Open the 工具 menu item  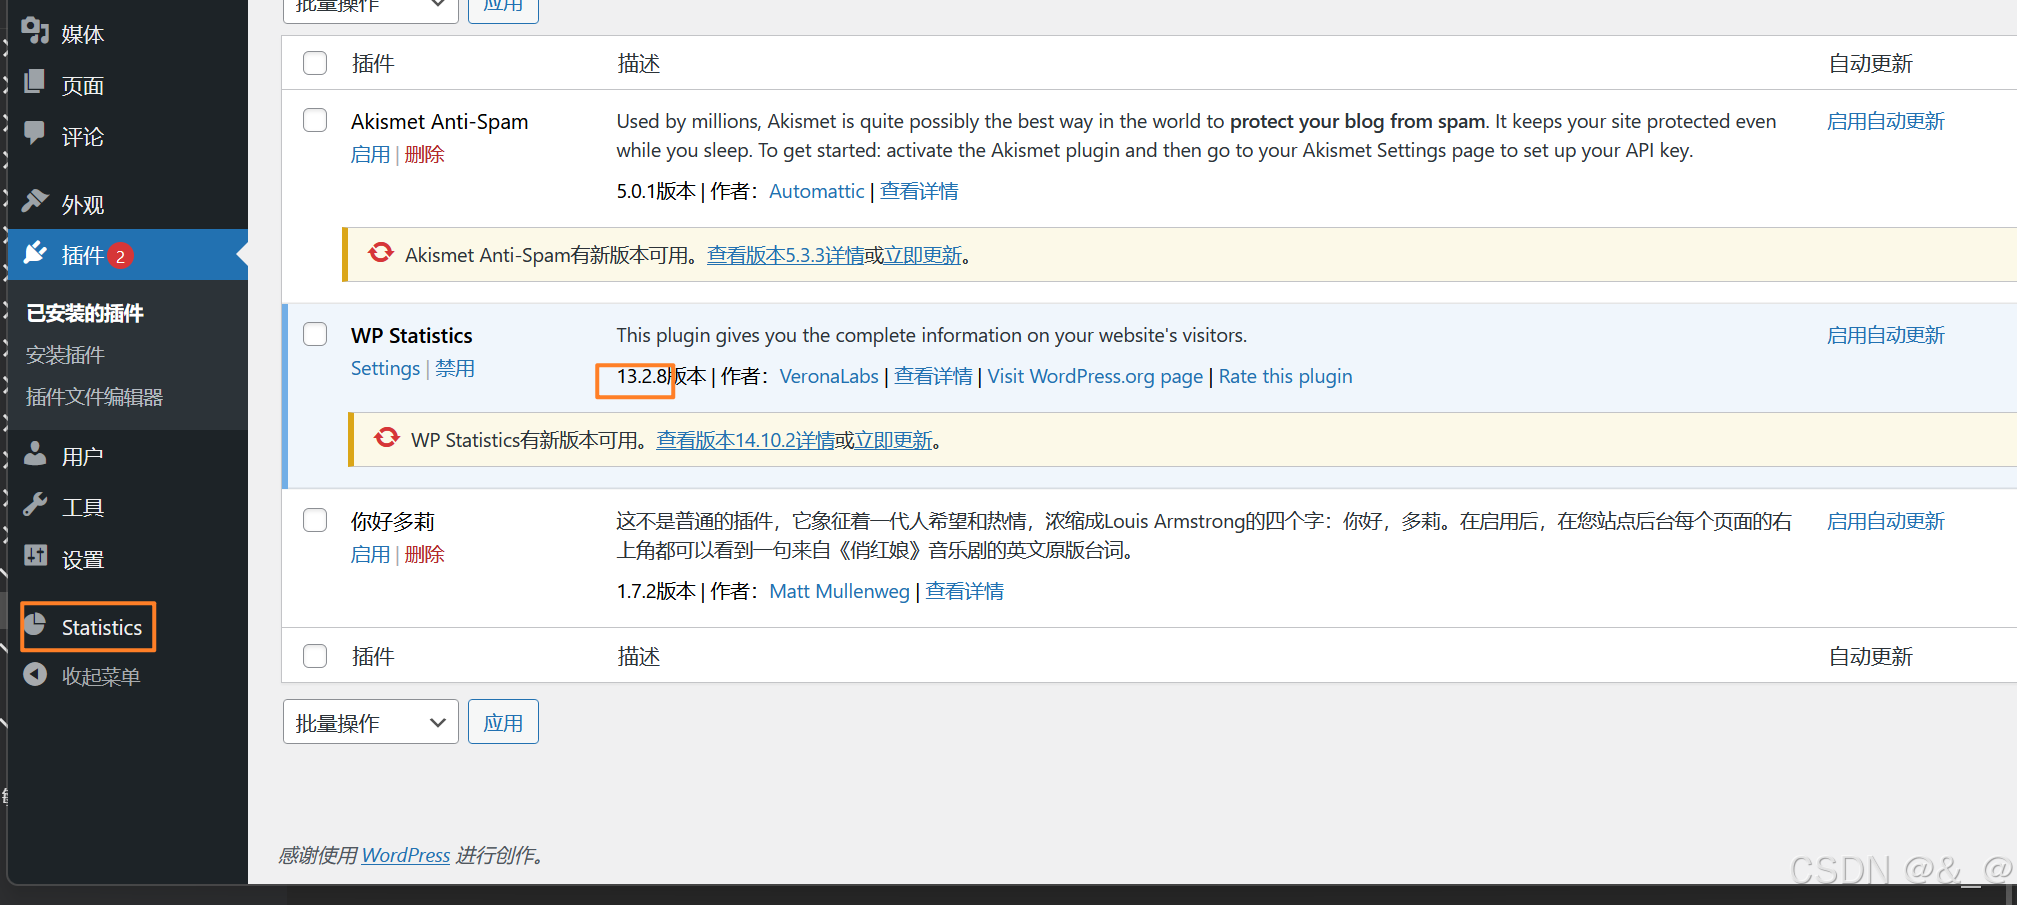point(83,508)
